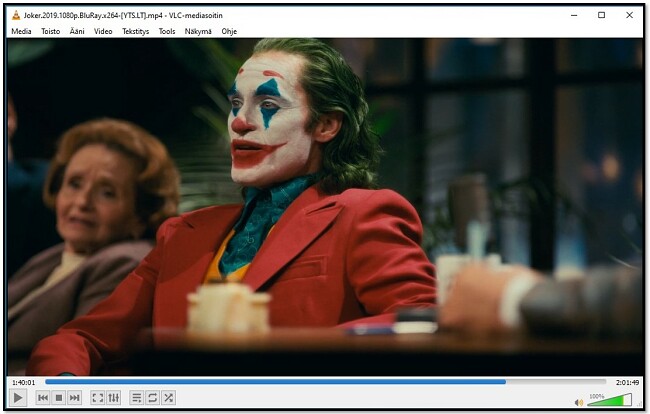Minimize the VLC window
This screenshot has height=414, width=650.
tap(574, 15)
